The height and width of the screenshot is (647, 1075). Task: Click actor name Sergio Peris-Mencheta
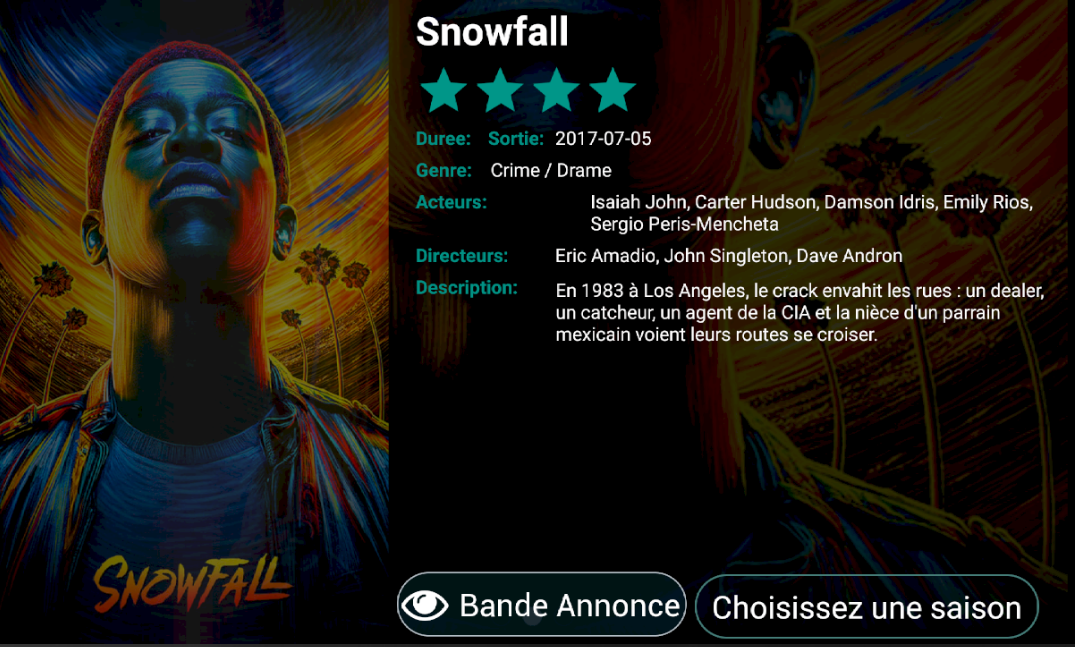tap(684, 224)
